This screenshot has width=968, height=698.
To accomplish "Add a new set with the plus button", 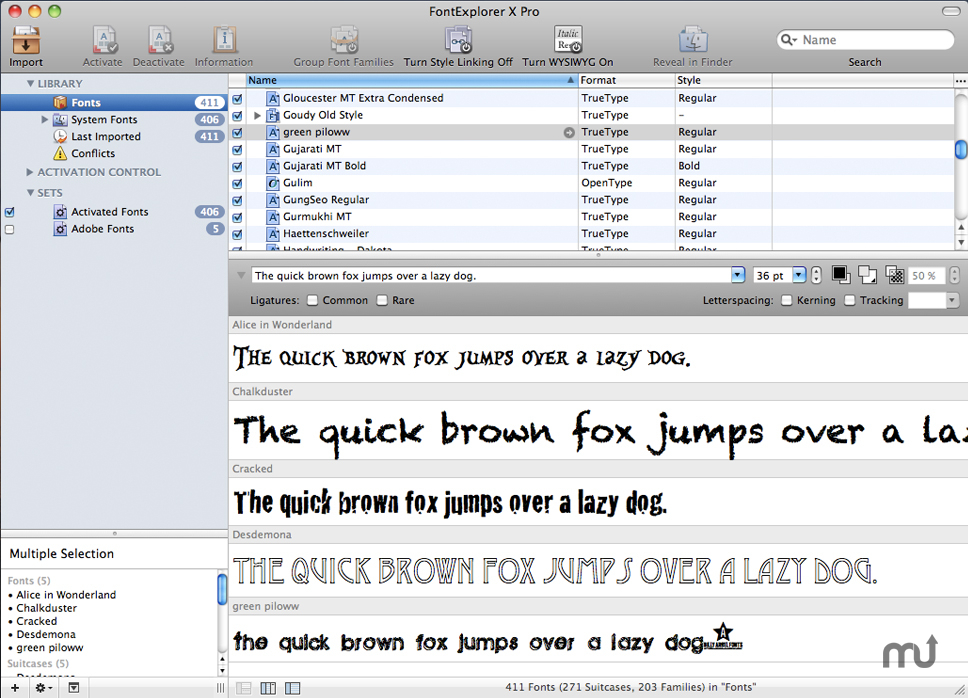I will (14, 687).
